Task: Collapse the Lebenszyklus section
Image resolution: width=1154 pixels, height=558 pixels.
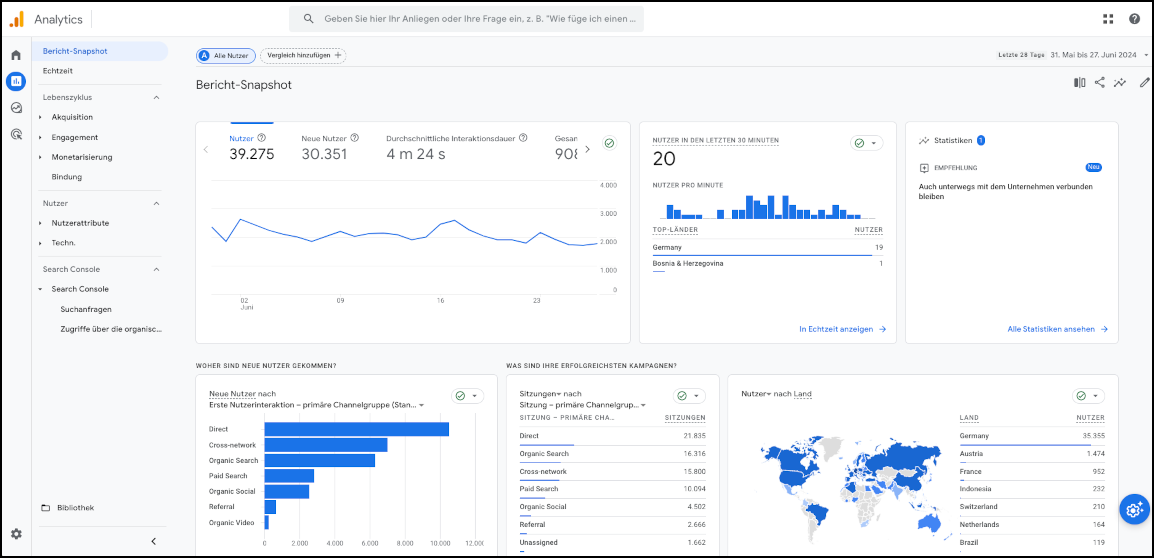Action: pos(156,97)
